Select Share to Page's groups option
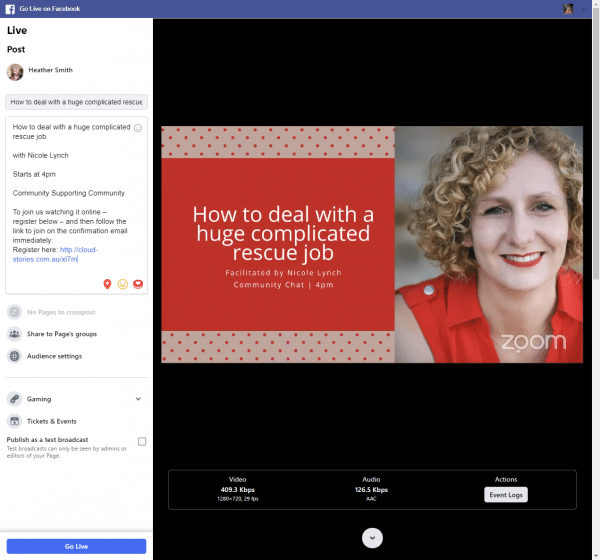Image resolution: width=600 pixels, height=560 pixels. pyautogui.click(x=62, y=334)
